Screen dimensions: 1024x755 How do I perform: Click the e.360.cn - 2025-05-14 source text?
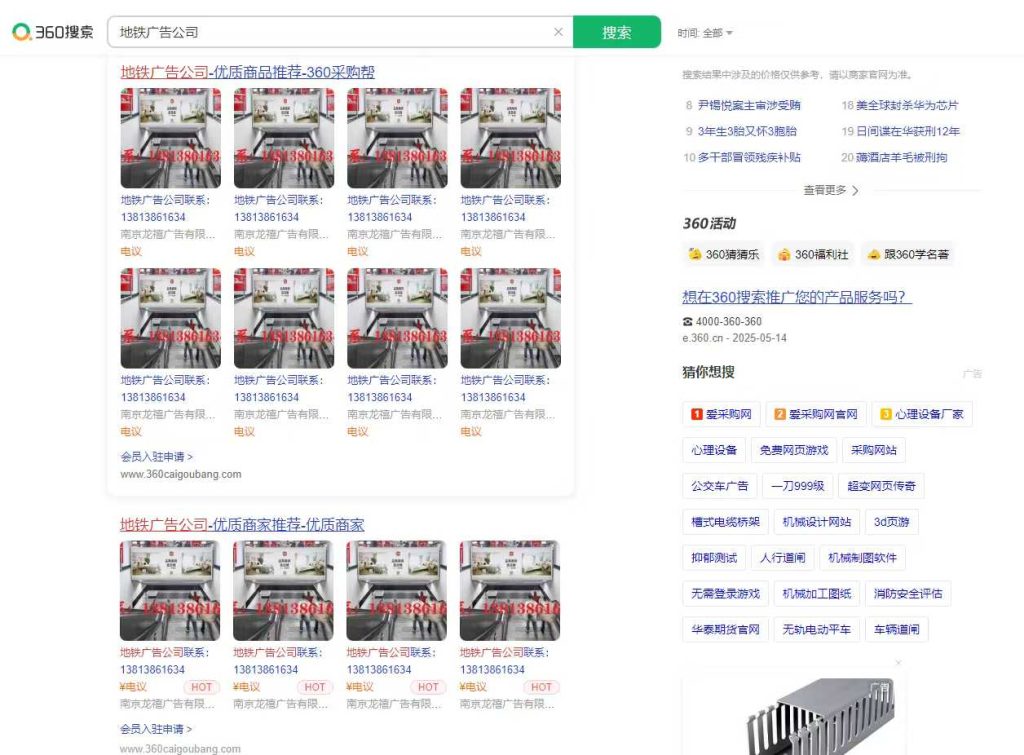(735, 338)
